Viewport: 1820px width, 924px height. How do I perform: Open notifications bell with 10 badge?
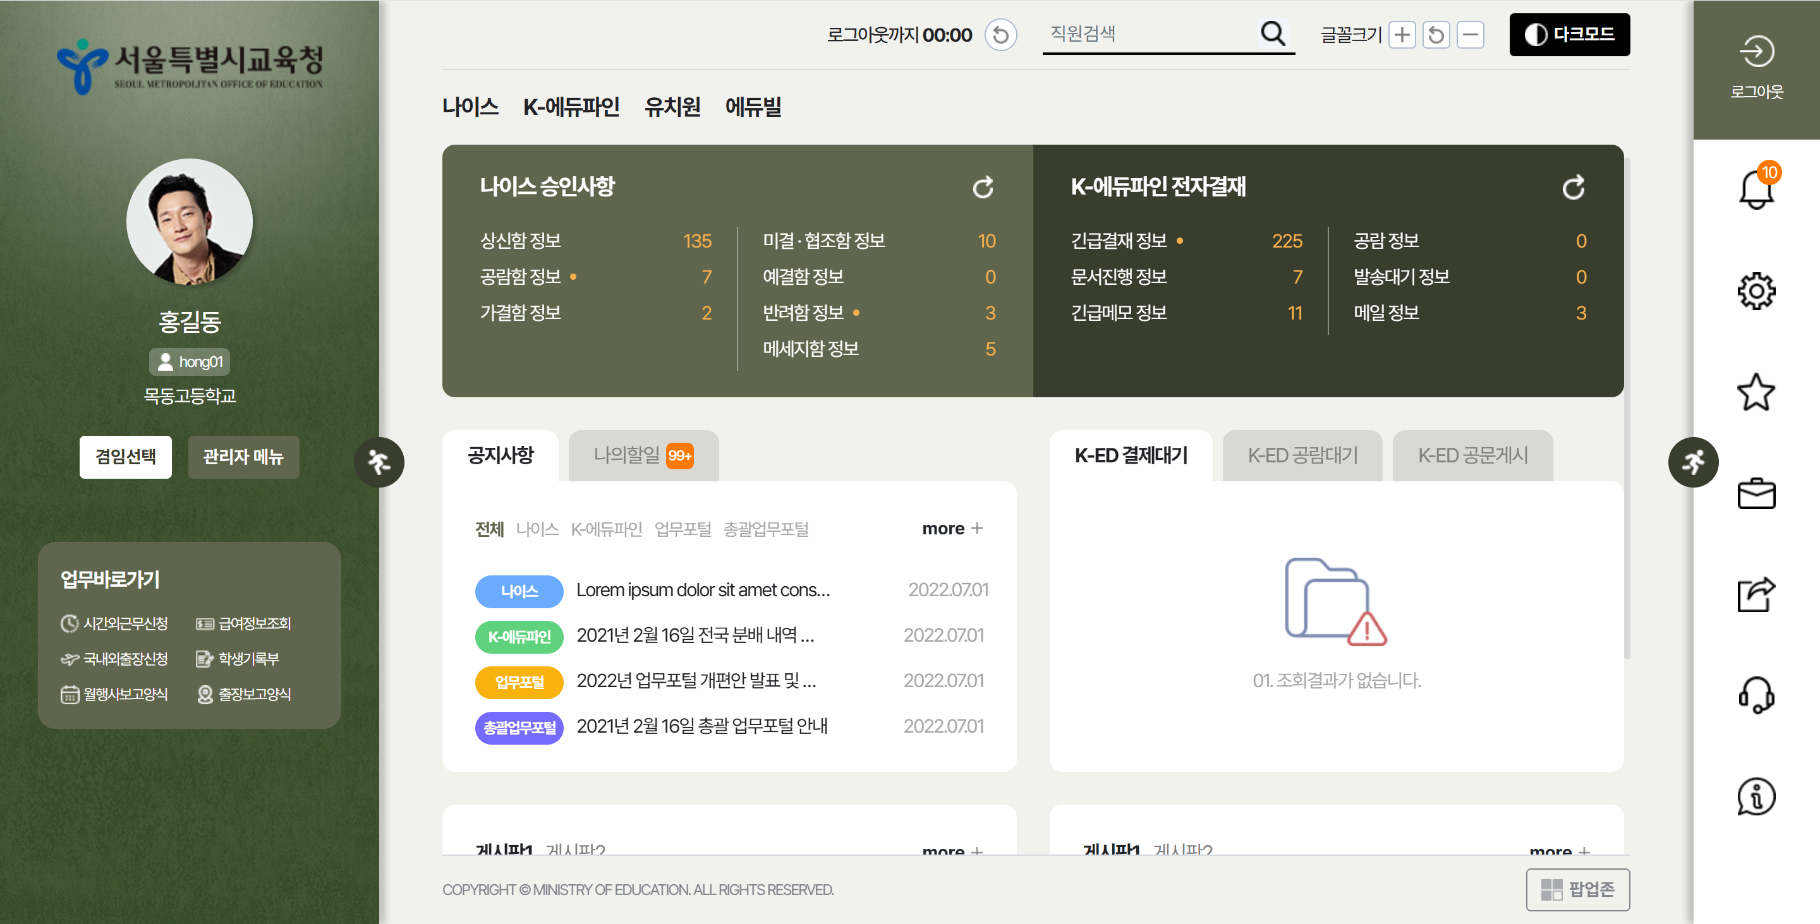1757,187
